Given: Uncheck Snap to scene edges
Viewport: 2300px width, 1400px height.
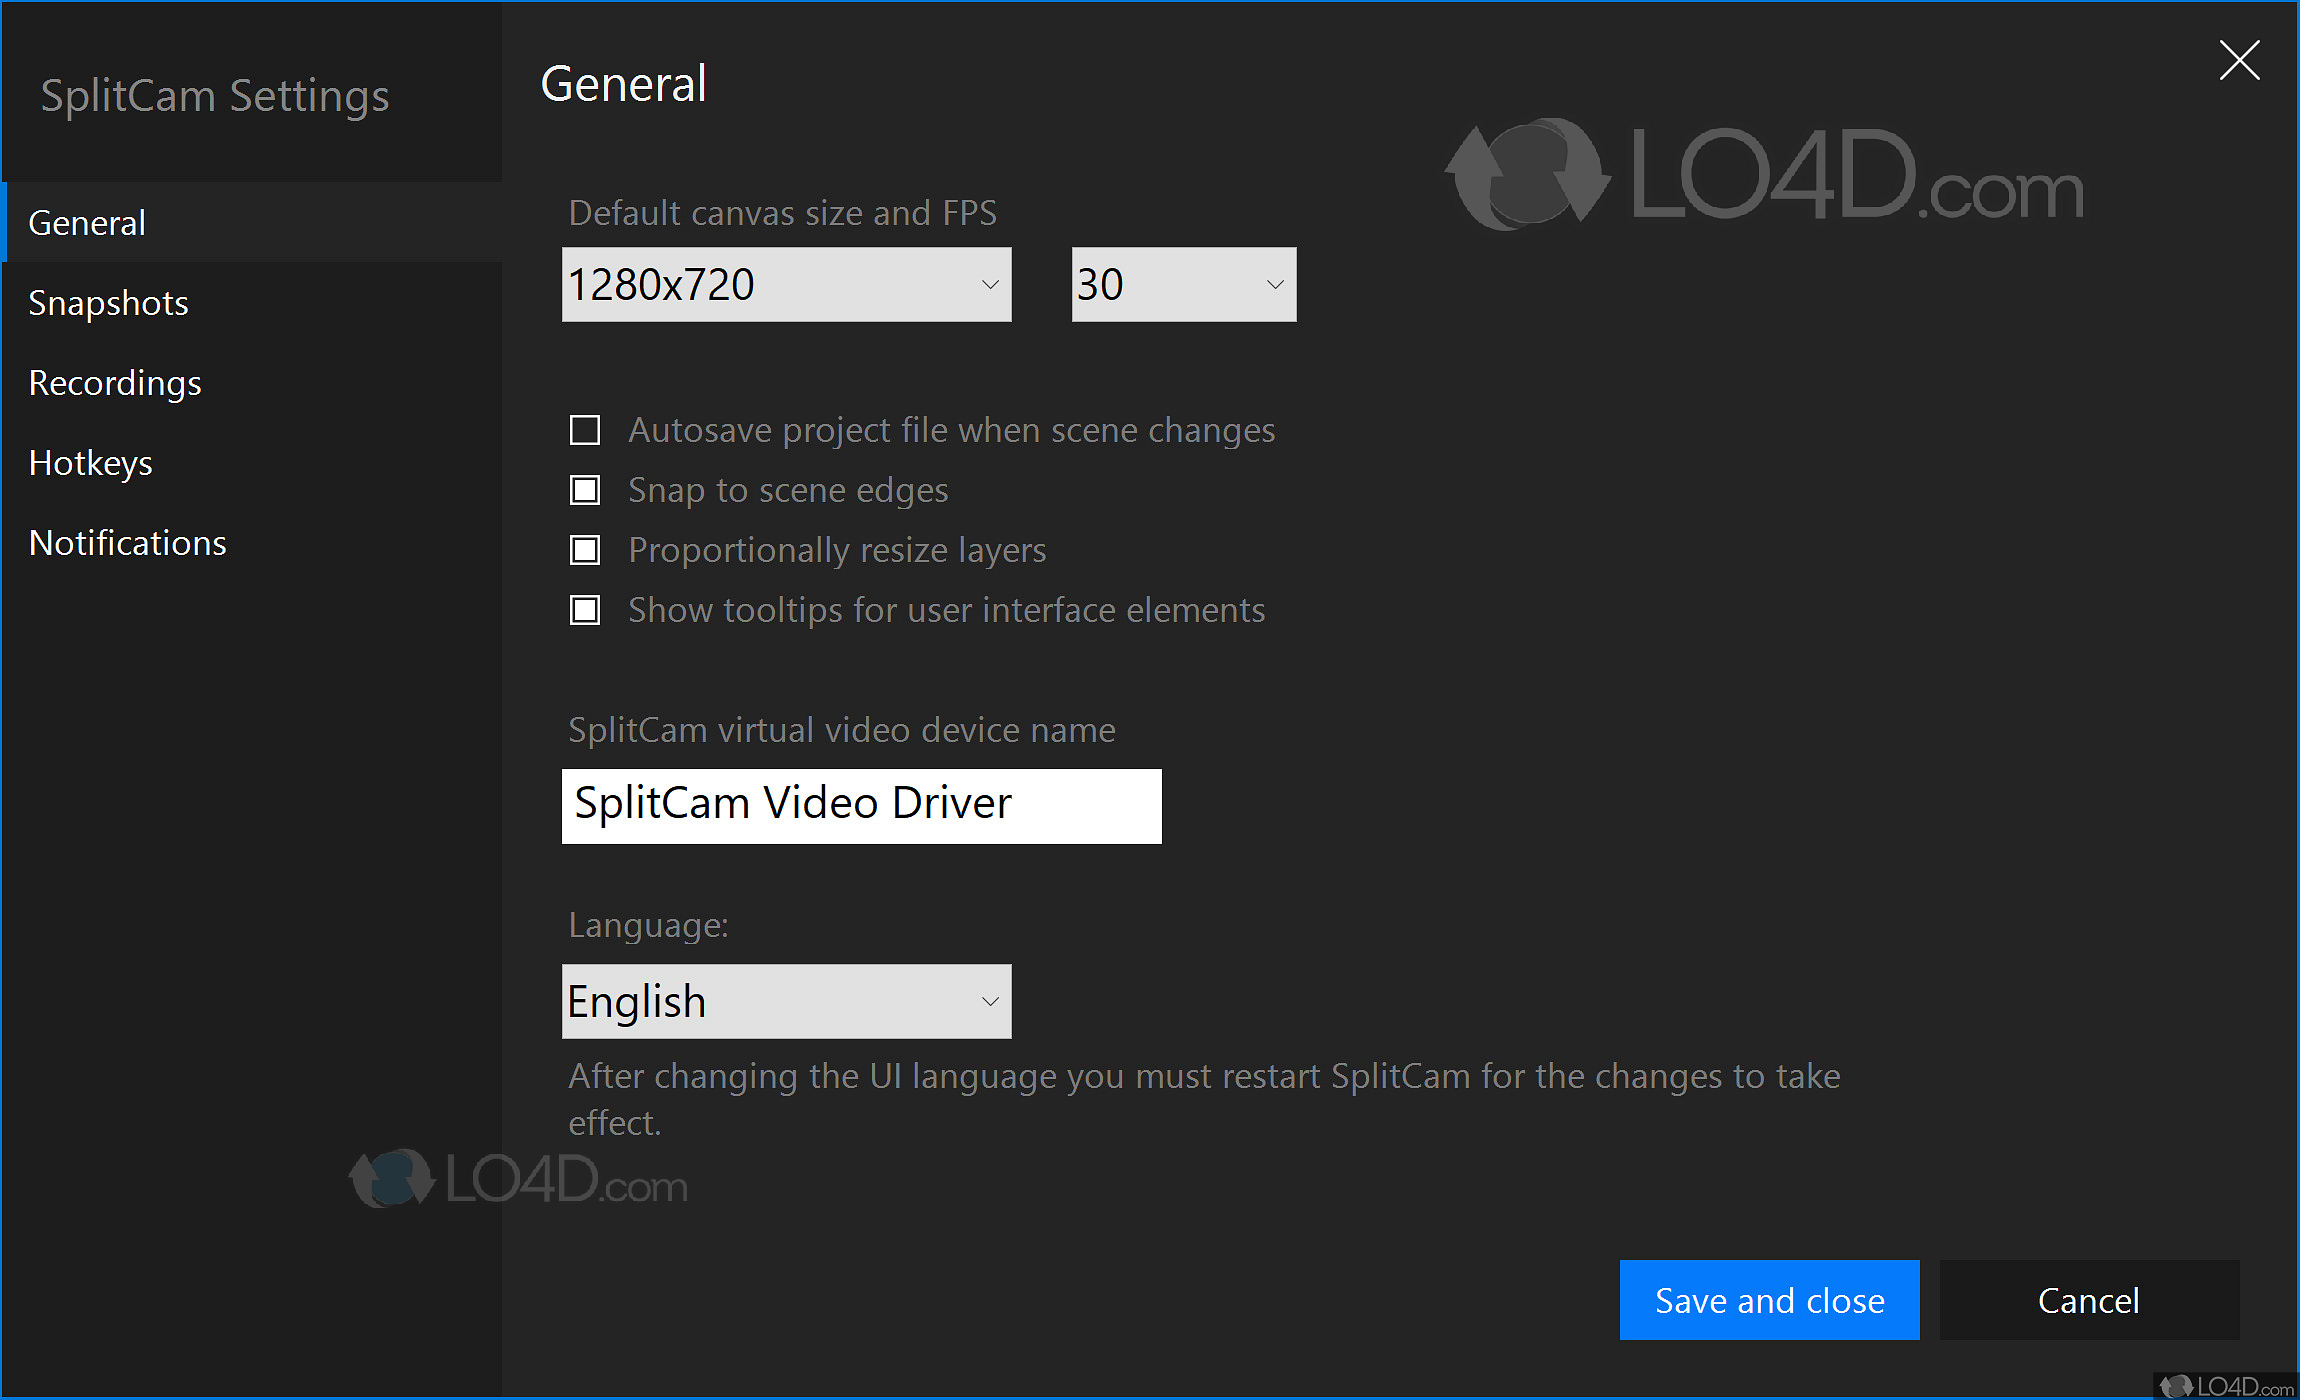Looking at the screenshot, I should tap(585, 491).
